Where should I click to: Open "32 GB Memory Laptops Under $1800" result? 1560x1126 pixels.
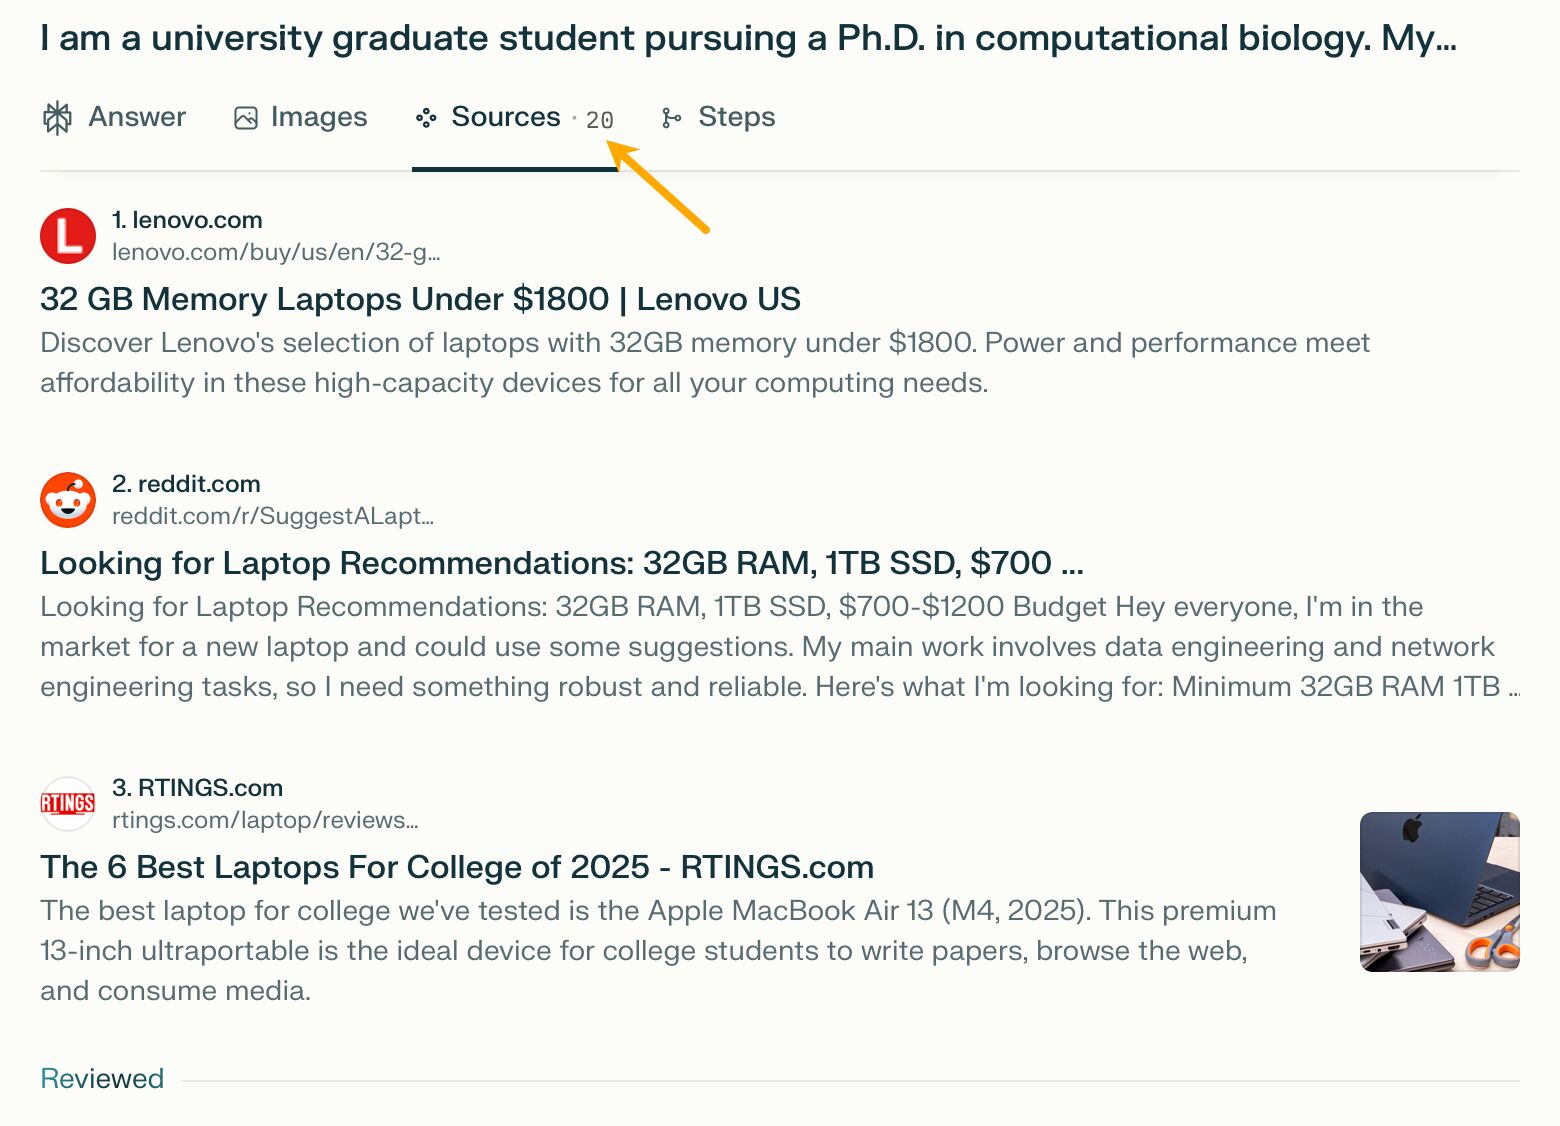[x=420, y=299]
